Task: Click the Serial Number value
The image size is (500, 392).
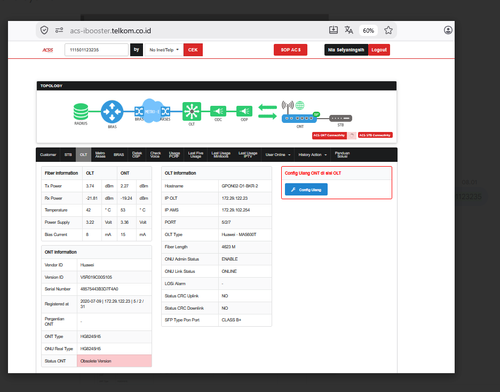Action: pyautogui.click(x=99, y=289)
